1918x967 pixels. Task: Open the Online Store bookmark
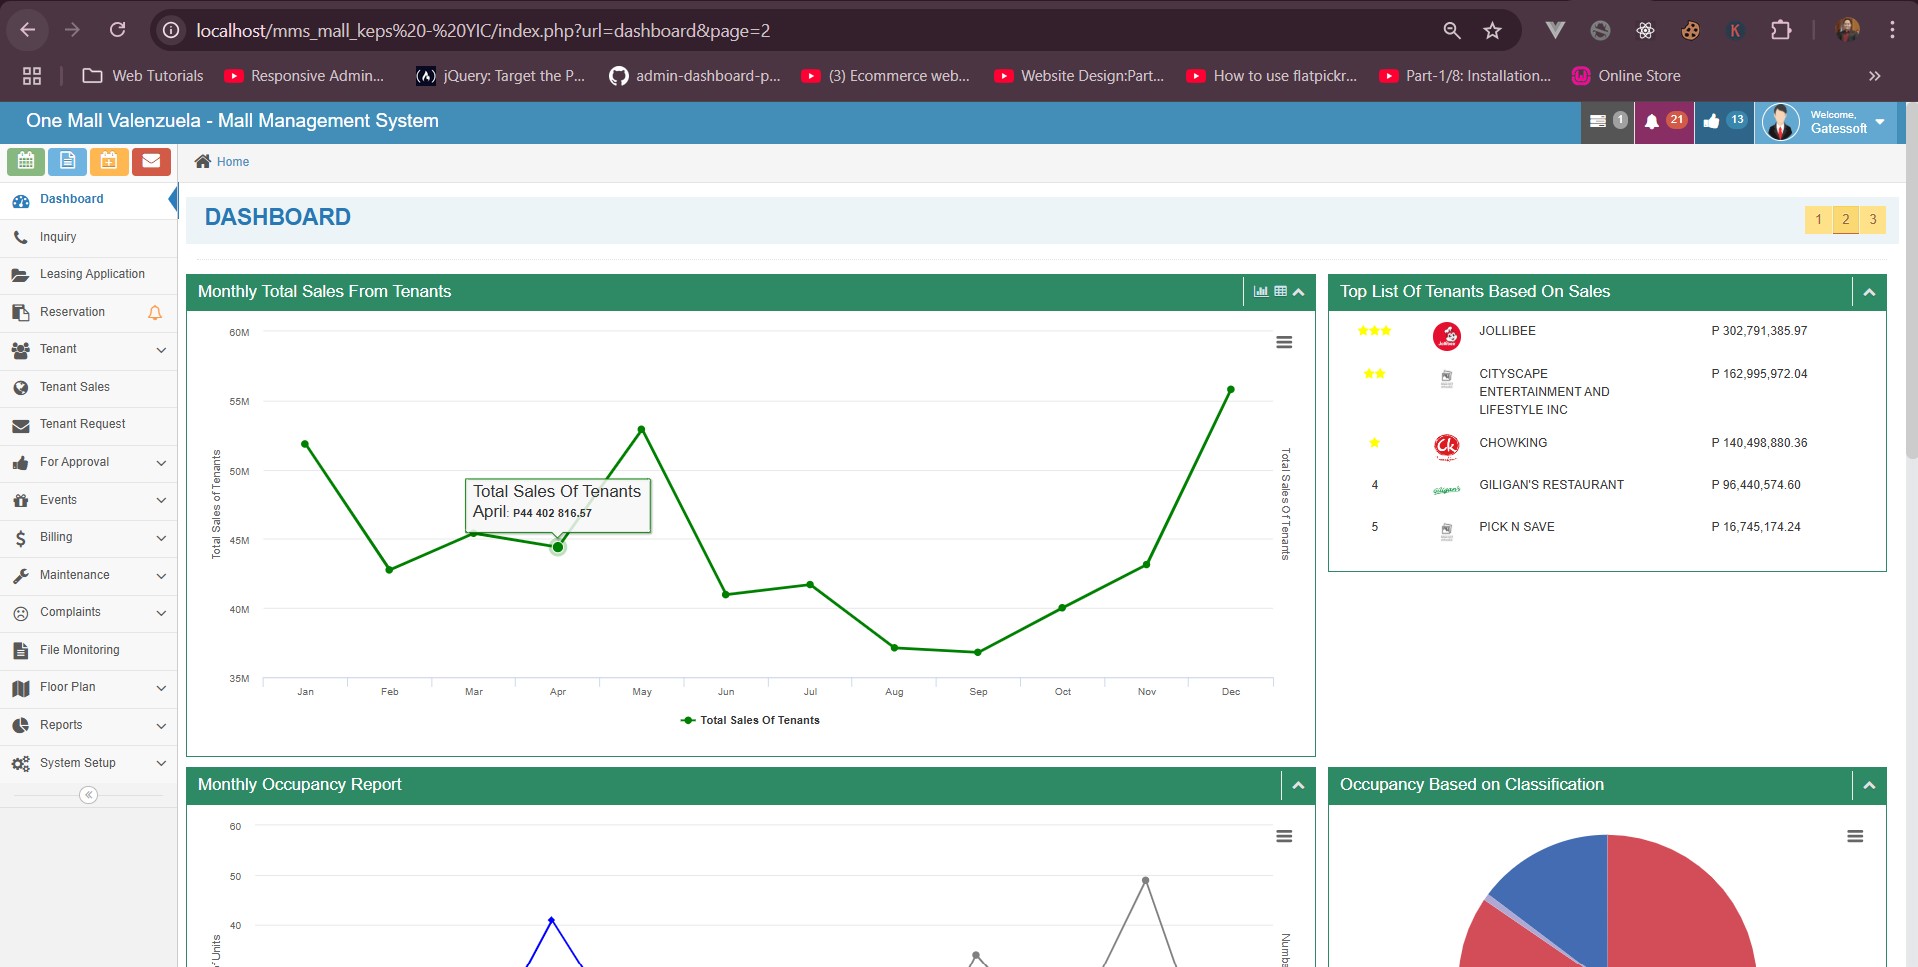click(x=1626, y=76)
